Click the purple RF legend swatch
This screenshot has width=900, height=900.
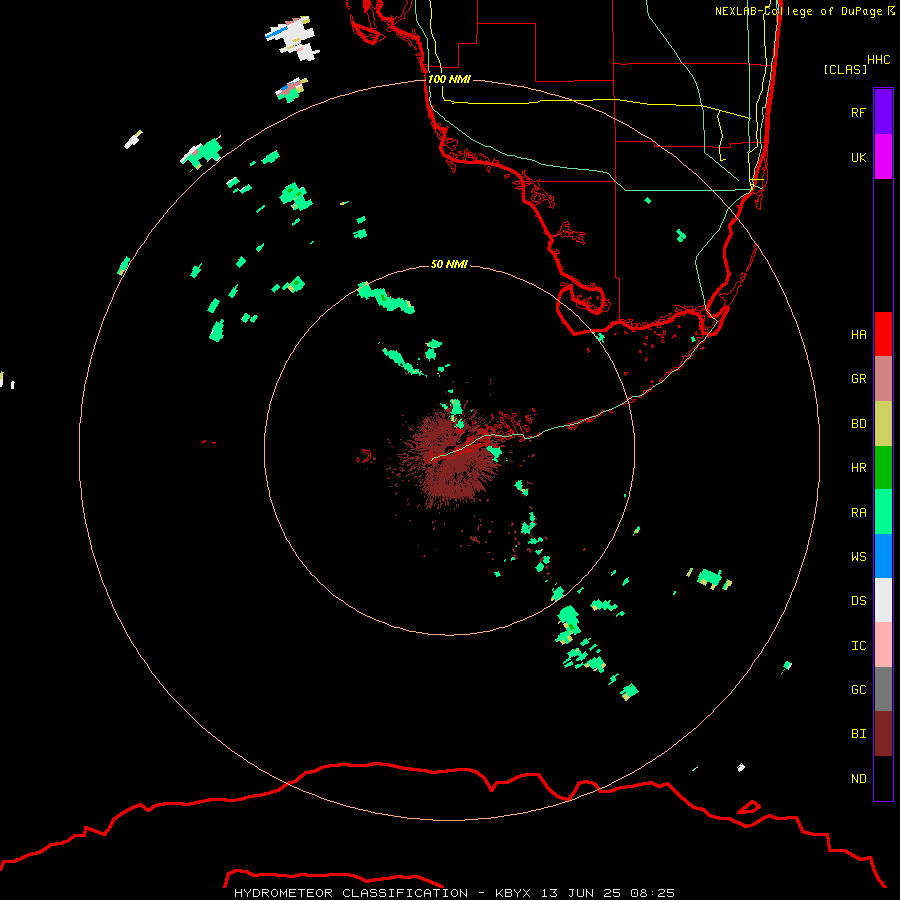[x=883, y=112]
